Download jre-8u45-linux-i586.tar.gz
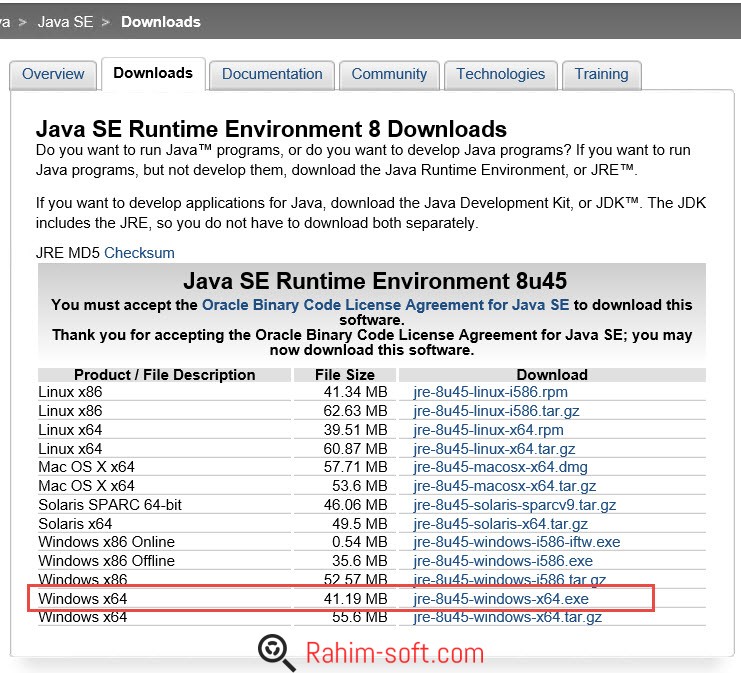Viewport: 741px width, 673px height. click(x=496, y=411)
